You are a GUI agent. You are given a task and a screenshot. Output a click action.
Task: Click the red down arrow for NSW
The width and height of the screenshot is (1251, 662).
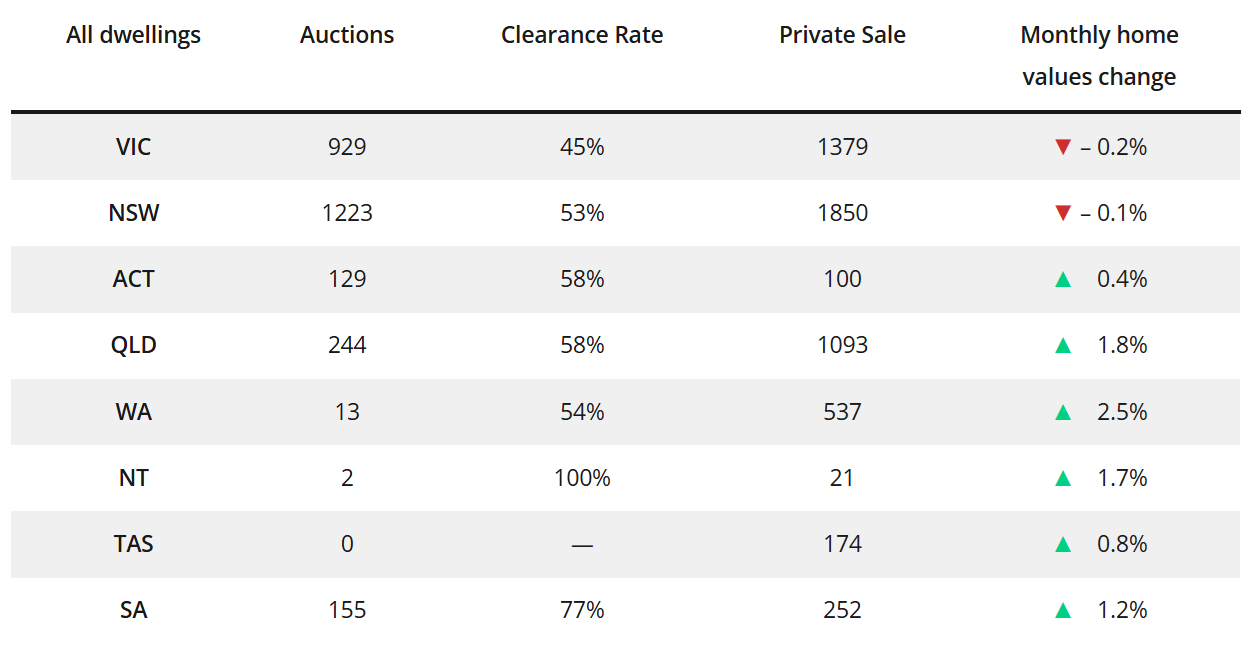click(1063, 213)
